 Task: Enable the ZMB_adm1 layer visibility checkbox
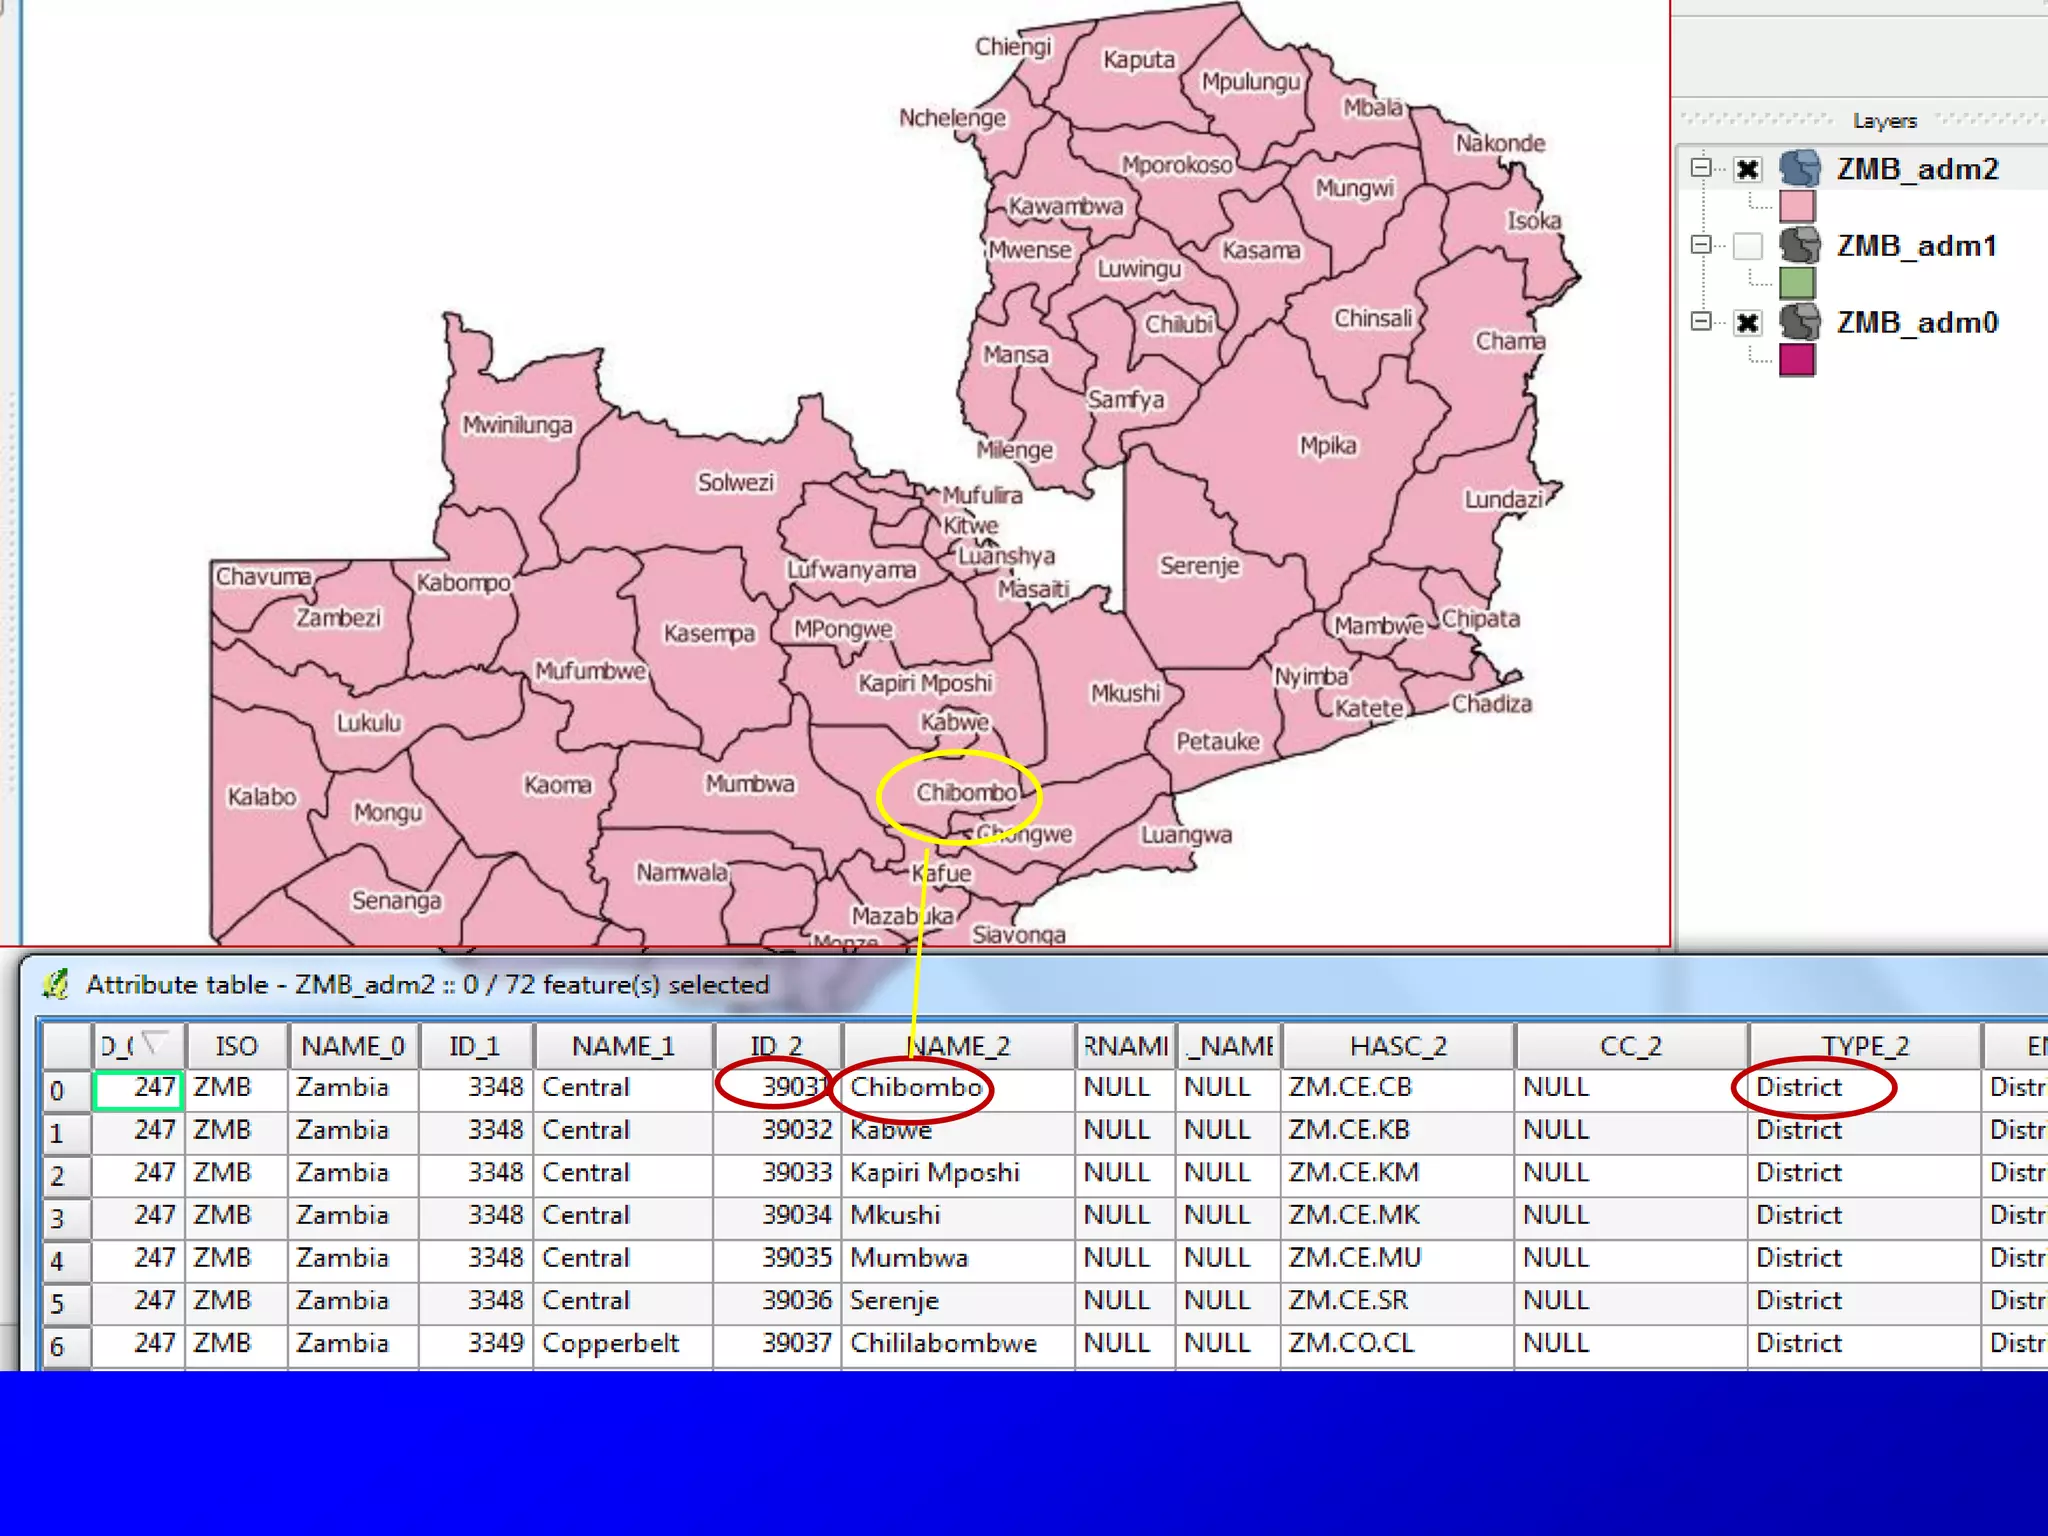pos(1747,245)
